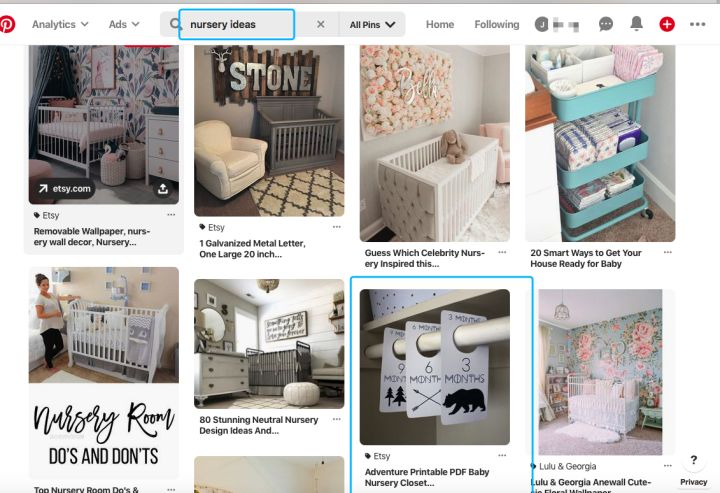Go to the Home tab

point(440,24)
